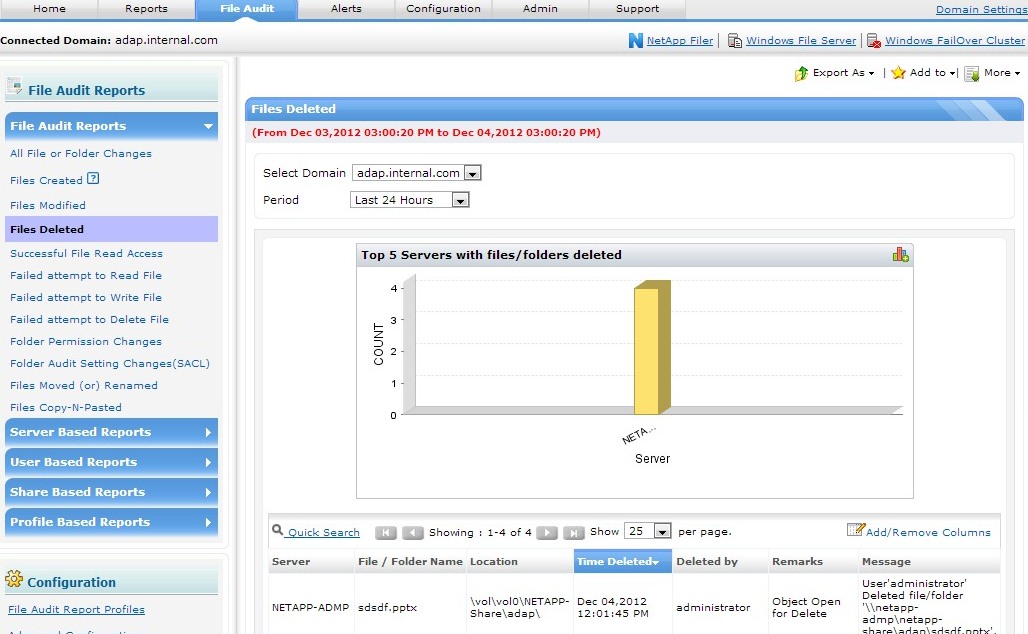
Task: Sort by Time Deleted column header
Action: point(617,562)
